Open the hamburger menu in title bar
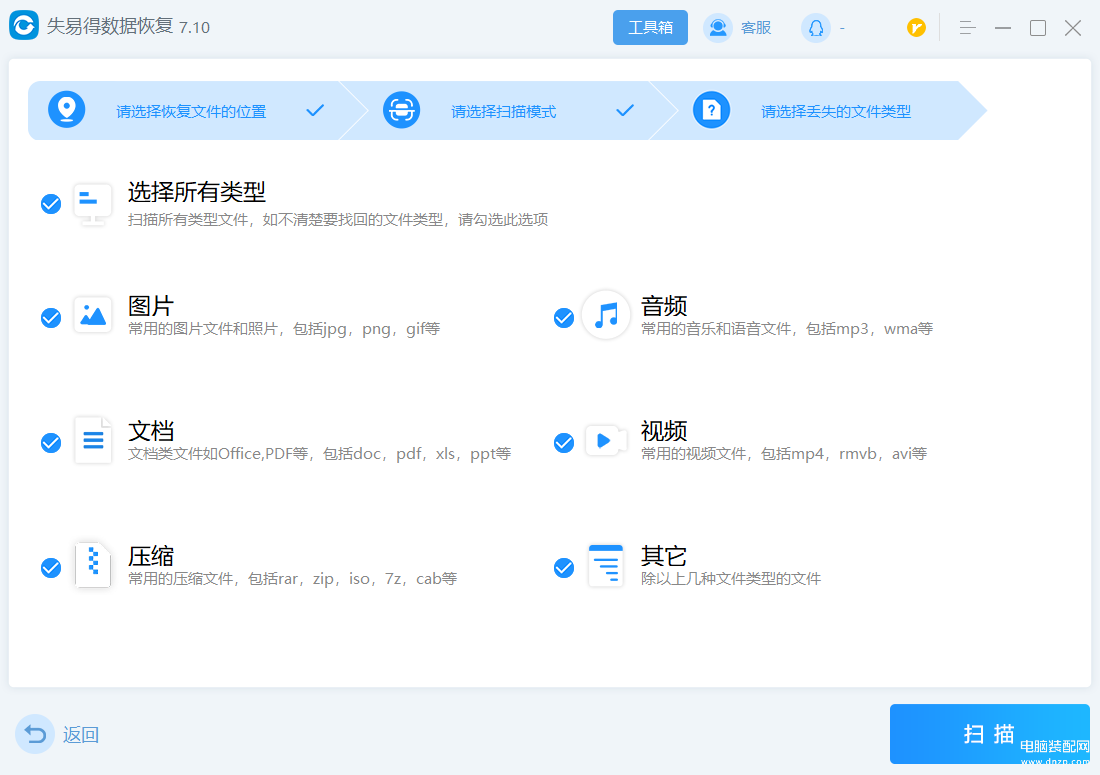The height and width of the screenshot is (775, 1100). click(967, 28)
